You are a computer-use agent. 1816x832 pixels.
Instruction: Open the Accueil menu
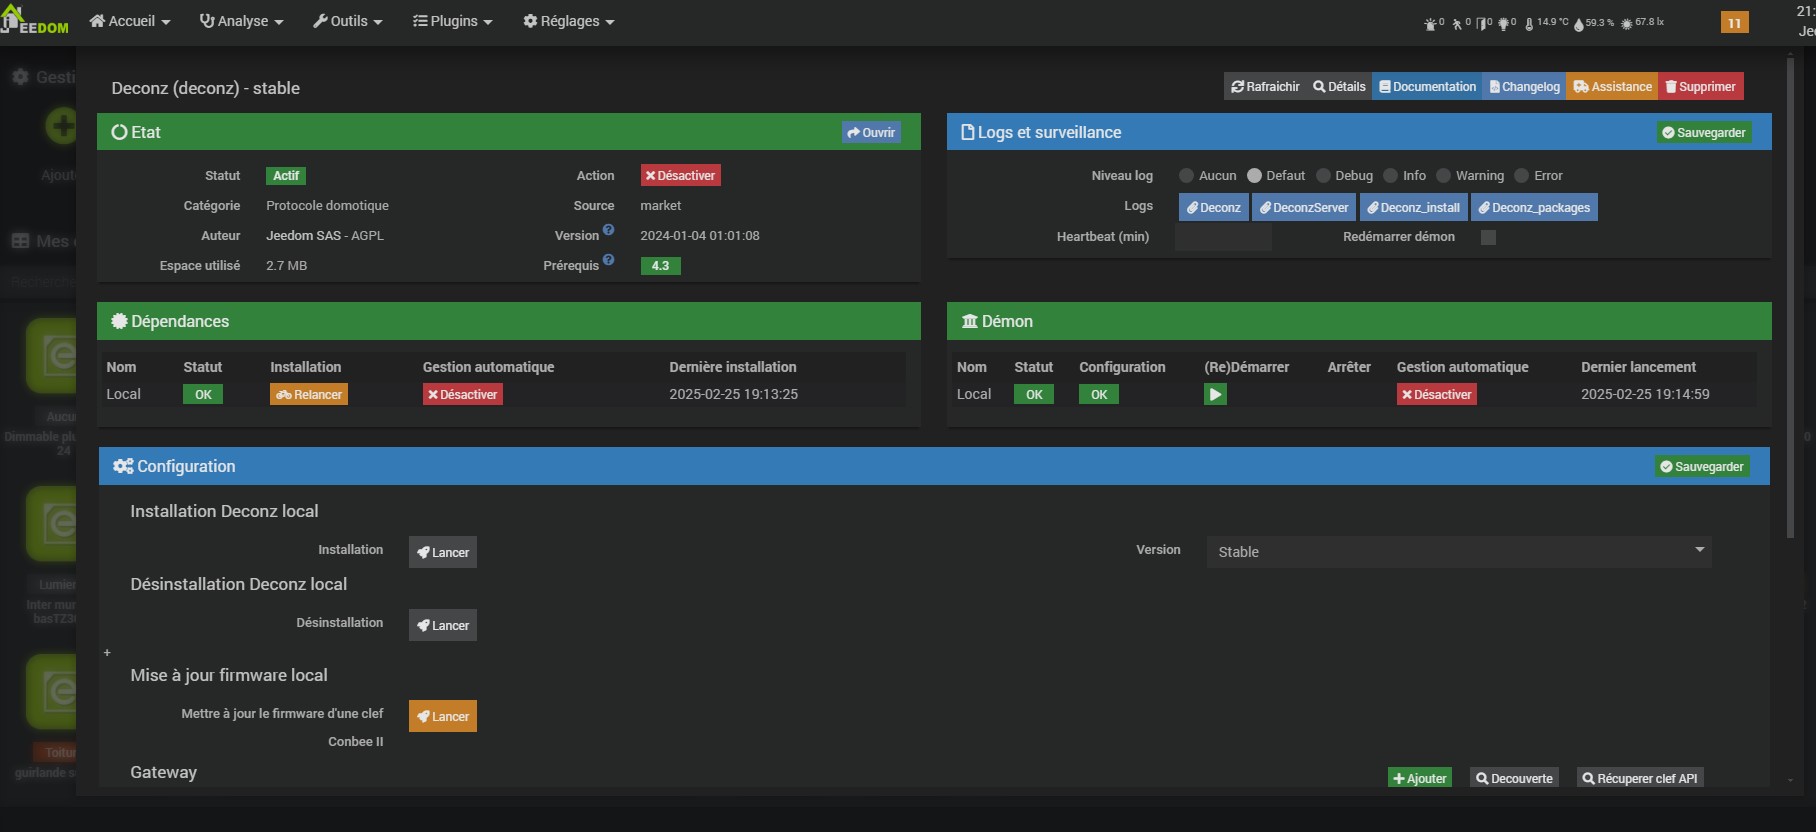[130, 21]
